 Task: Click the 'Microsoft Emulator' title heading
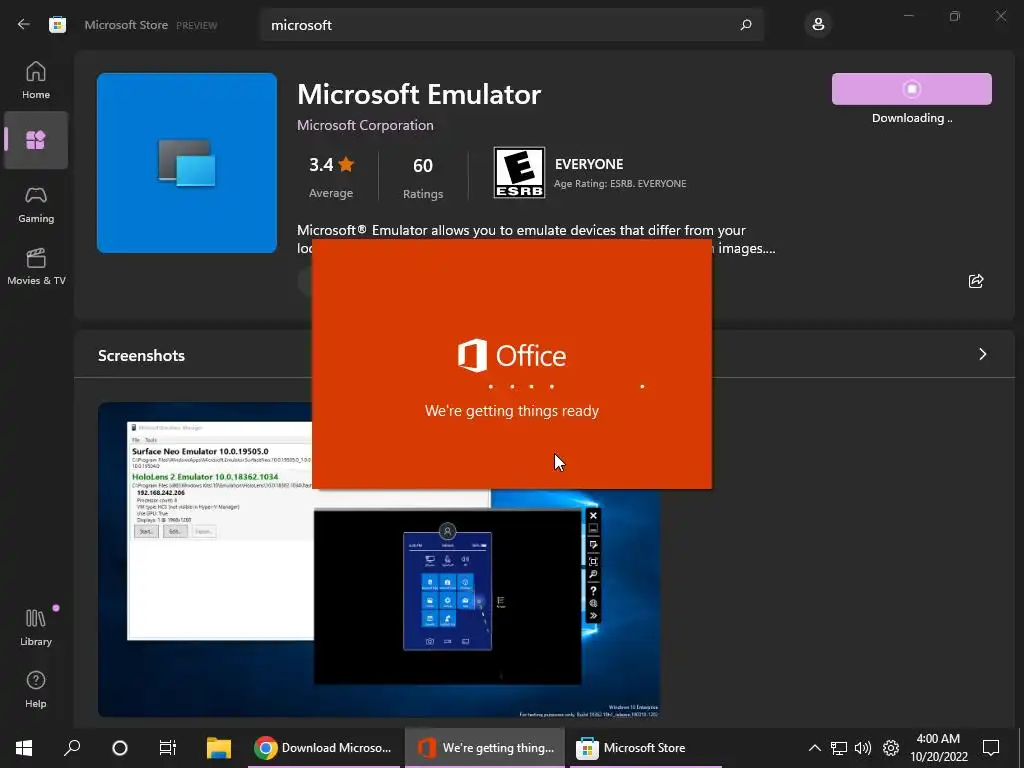click(419, 95)
